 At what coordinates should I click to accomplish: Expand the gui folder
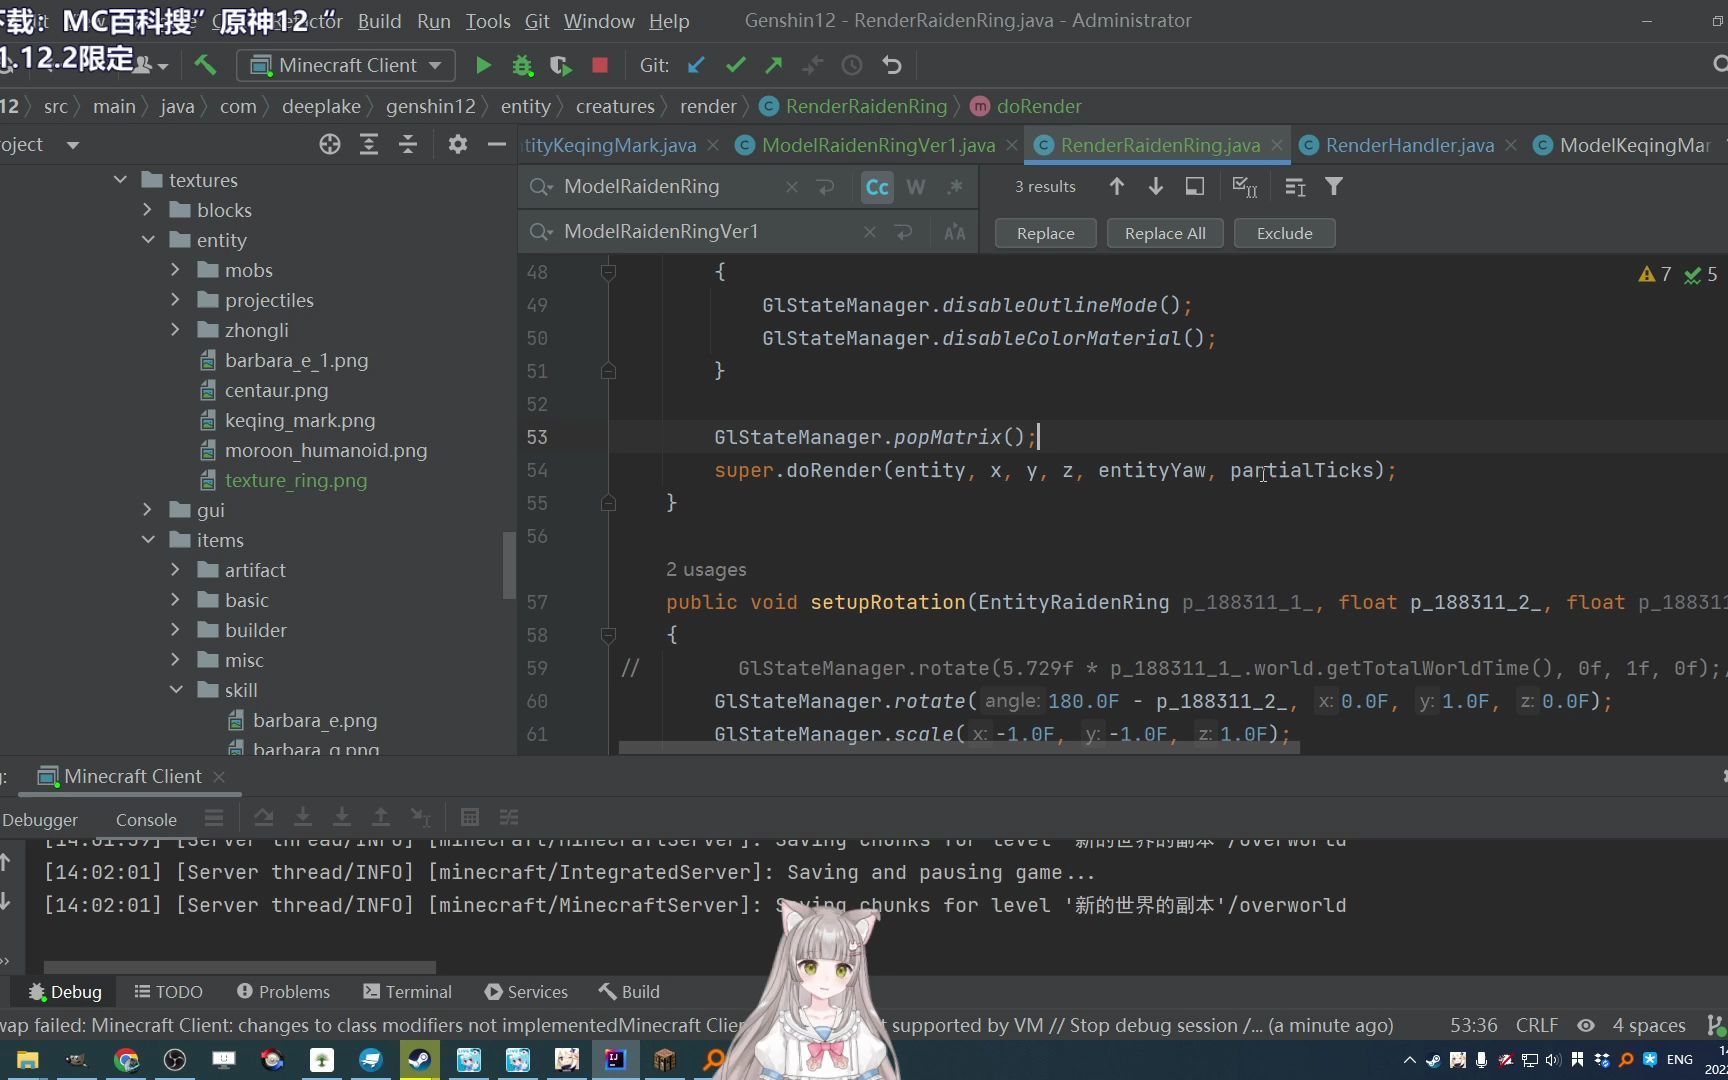[x=148, y=510]
